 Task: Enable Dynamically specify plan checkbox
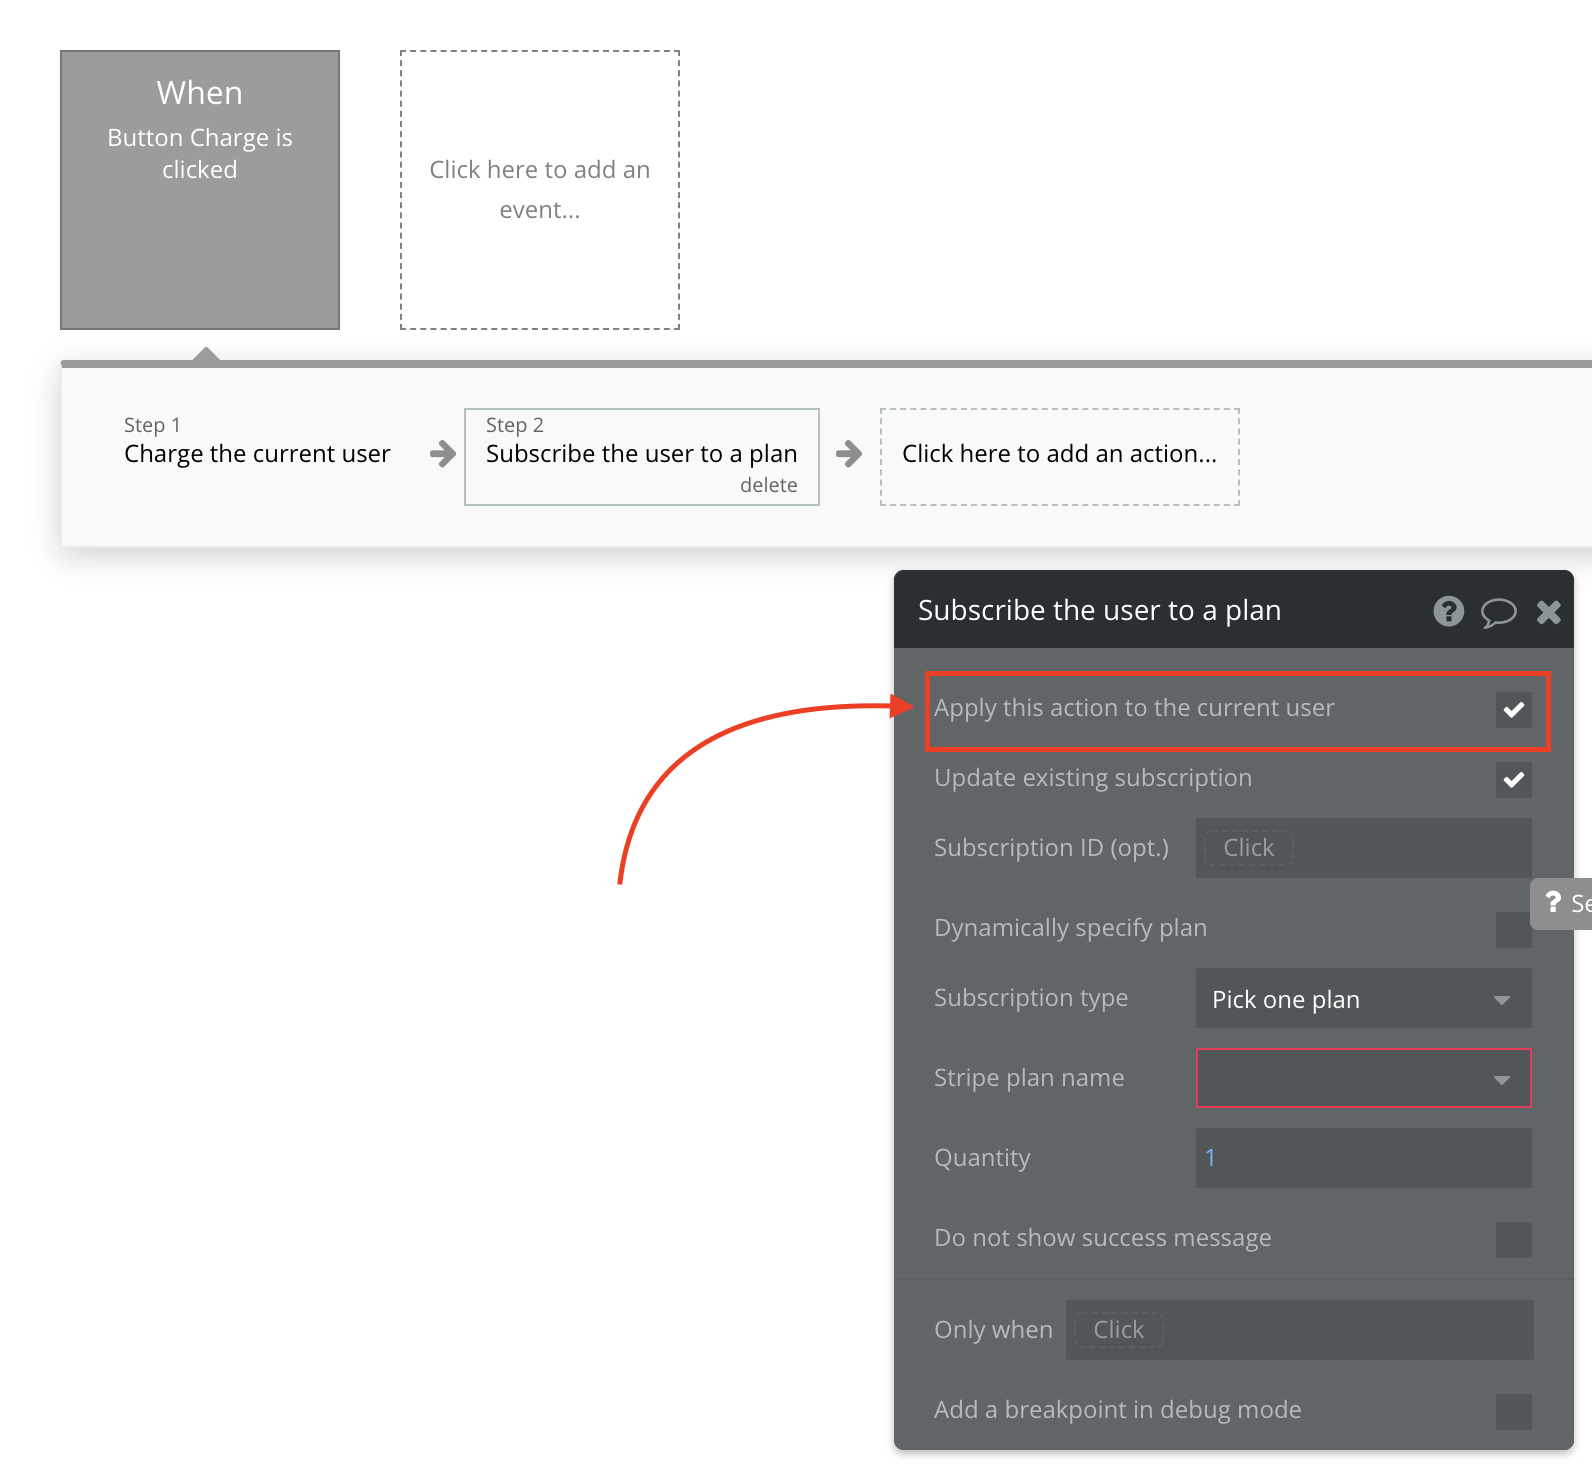[1513, 929]
